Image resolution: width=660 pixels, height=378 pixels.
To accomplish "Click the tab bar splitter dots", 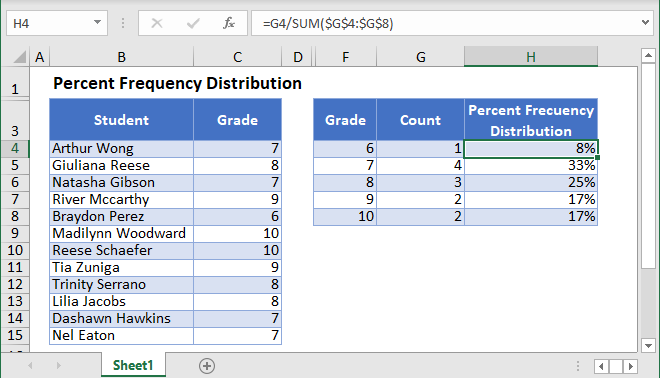I will click(x=578, y=366).
